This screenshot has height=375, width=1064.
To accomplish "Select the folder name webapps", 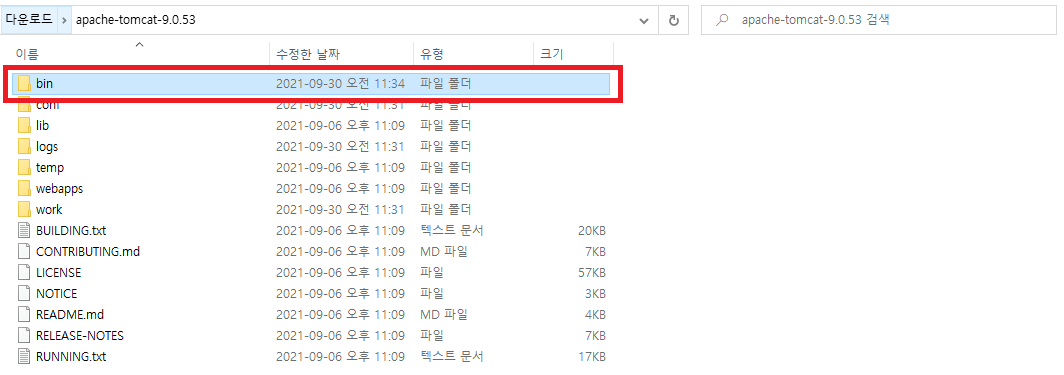I will tap(60, 189).
